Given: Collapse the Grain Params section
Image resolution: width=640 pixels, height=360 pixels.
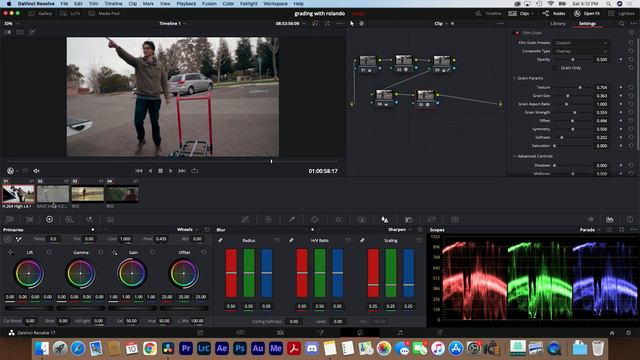Looking at the screenshot, I should tap(515, 78).
